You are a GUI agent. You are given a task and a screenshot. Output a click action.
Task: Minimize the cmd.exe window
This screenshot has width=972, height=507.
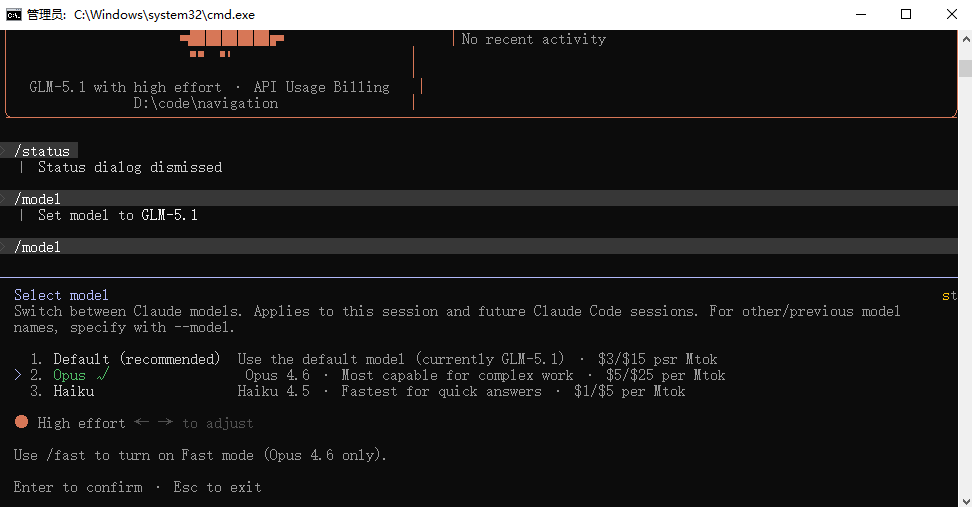tap(861, 14)
